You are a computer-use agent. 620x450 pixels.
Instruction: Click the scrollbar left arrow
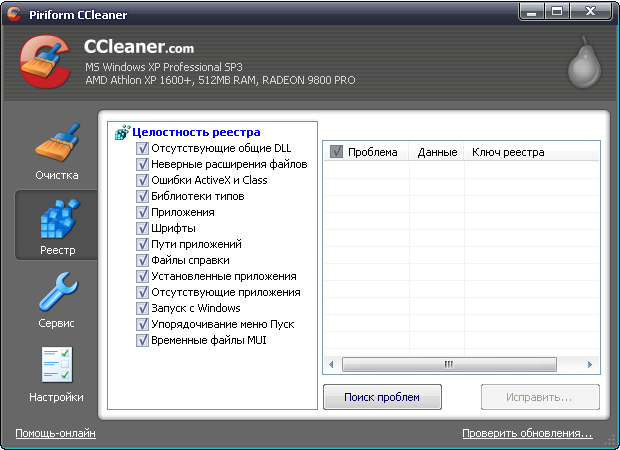pyautogui.click(x=331, y=364)
